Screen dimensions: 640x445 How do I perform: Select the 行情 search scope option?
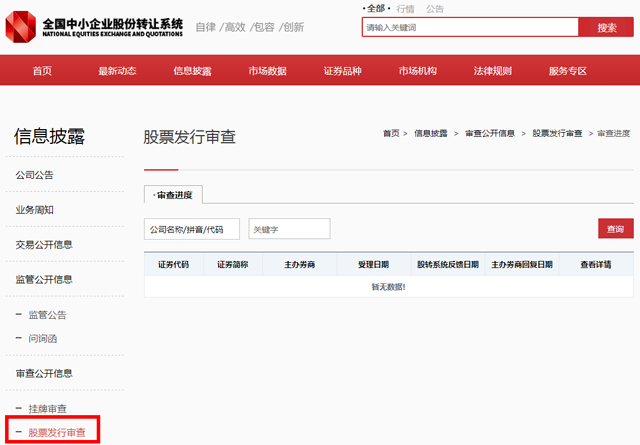pos(405,8)
